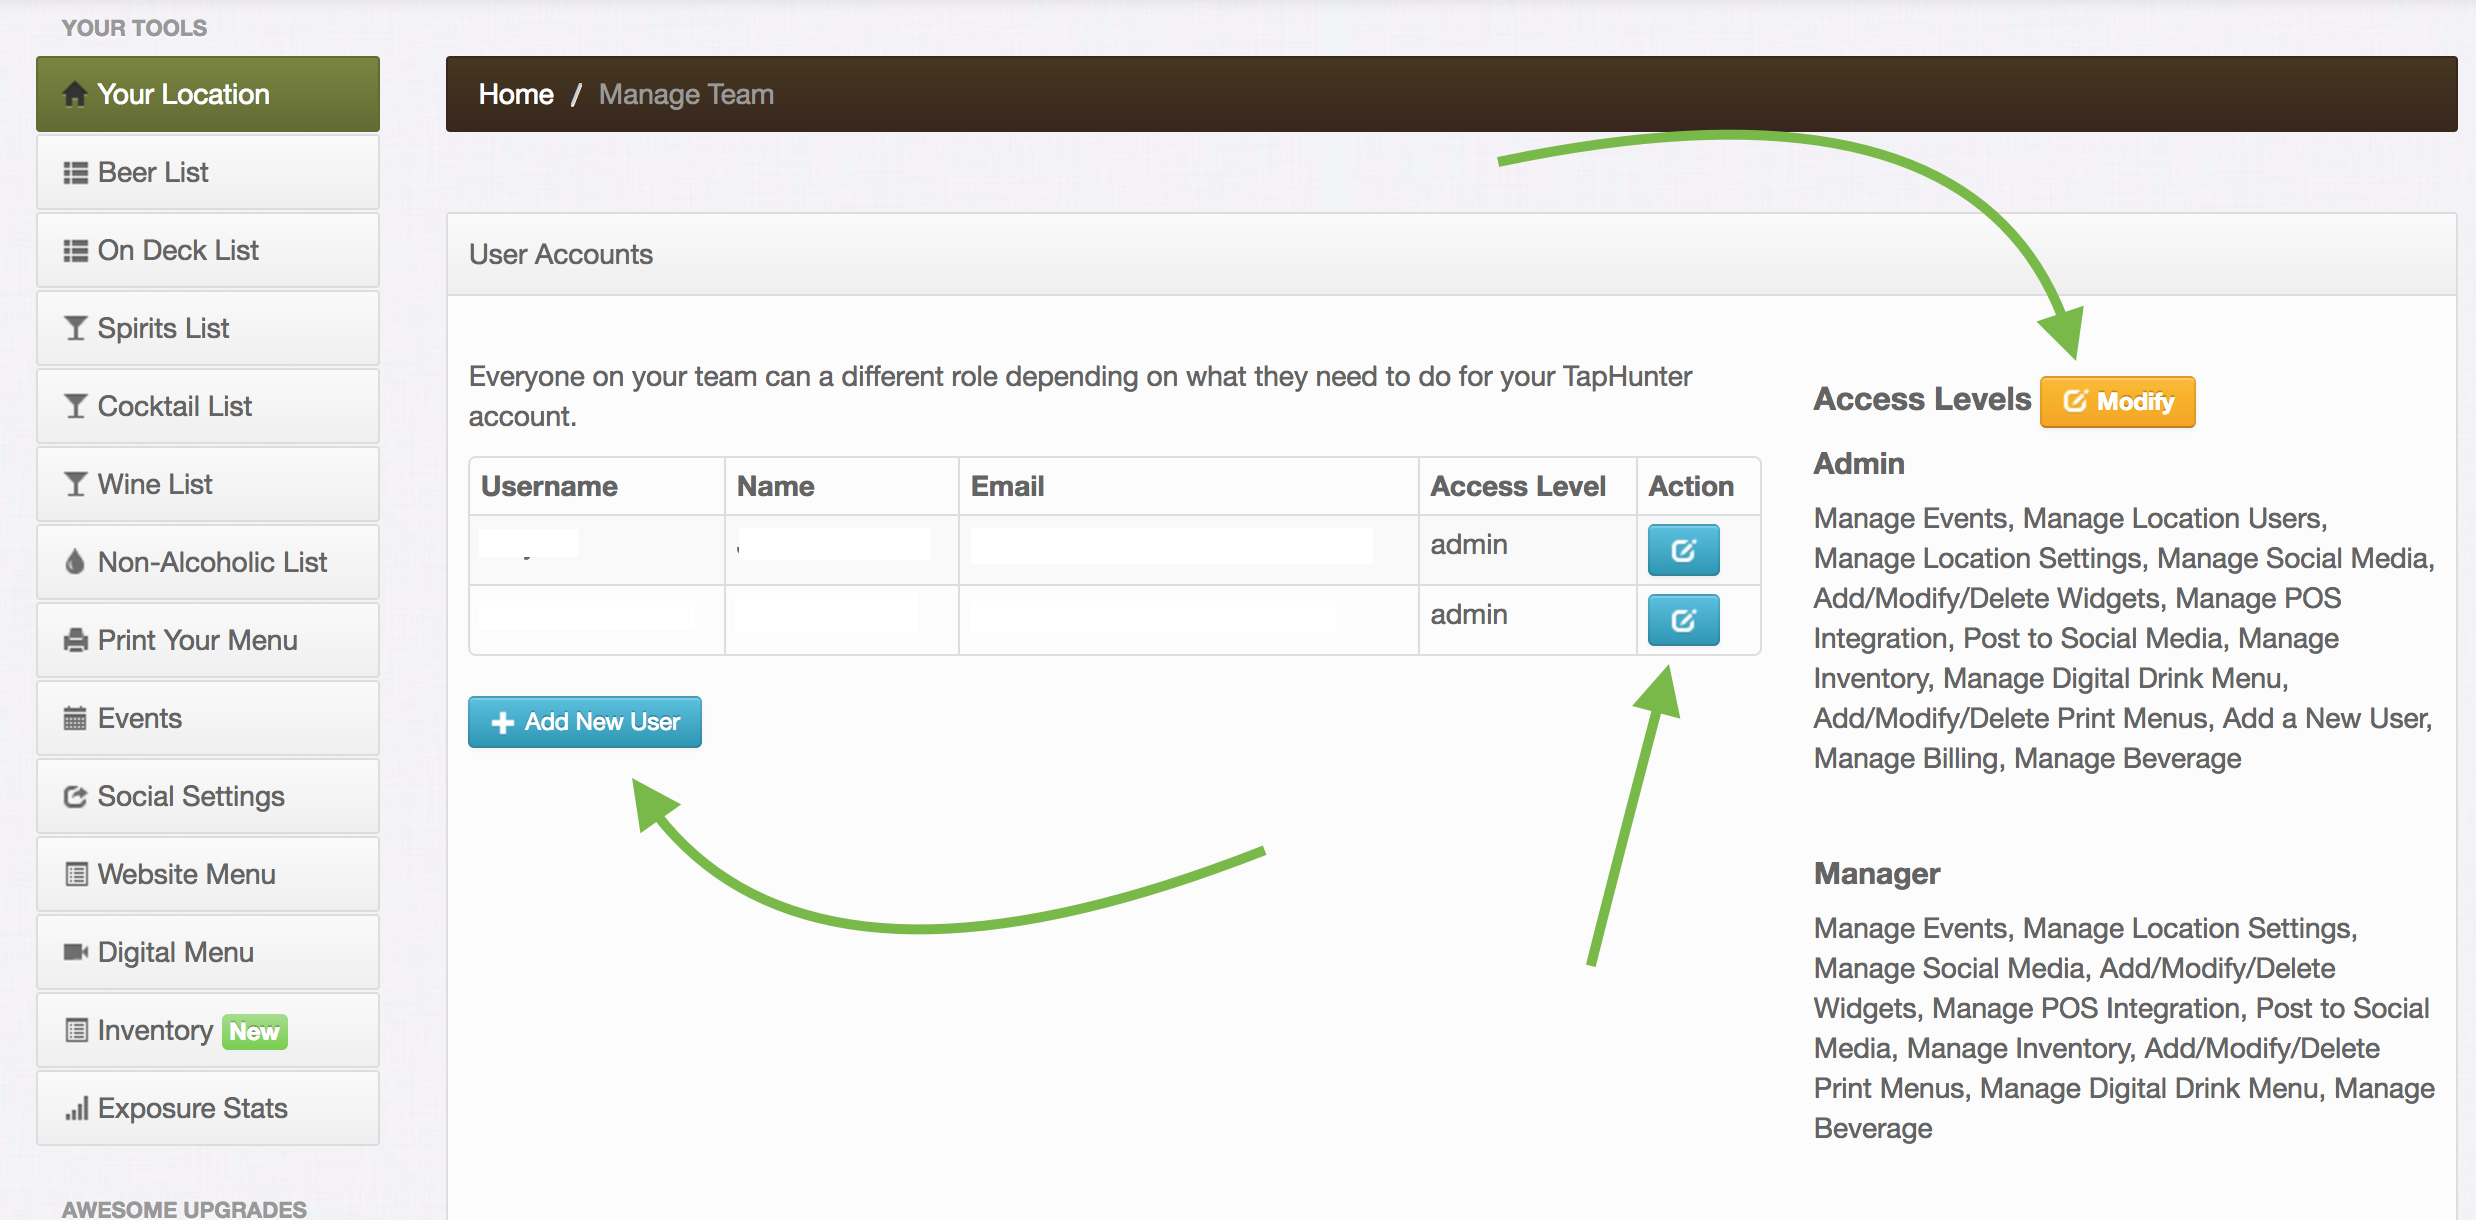Click the list icon beside Inventory
The image size is (2476, 1220).
(76, 1030)
